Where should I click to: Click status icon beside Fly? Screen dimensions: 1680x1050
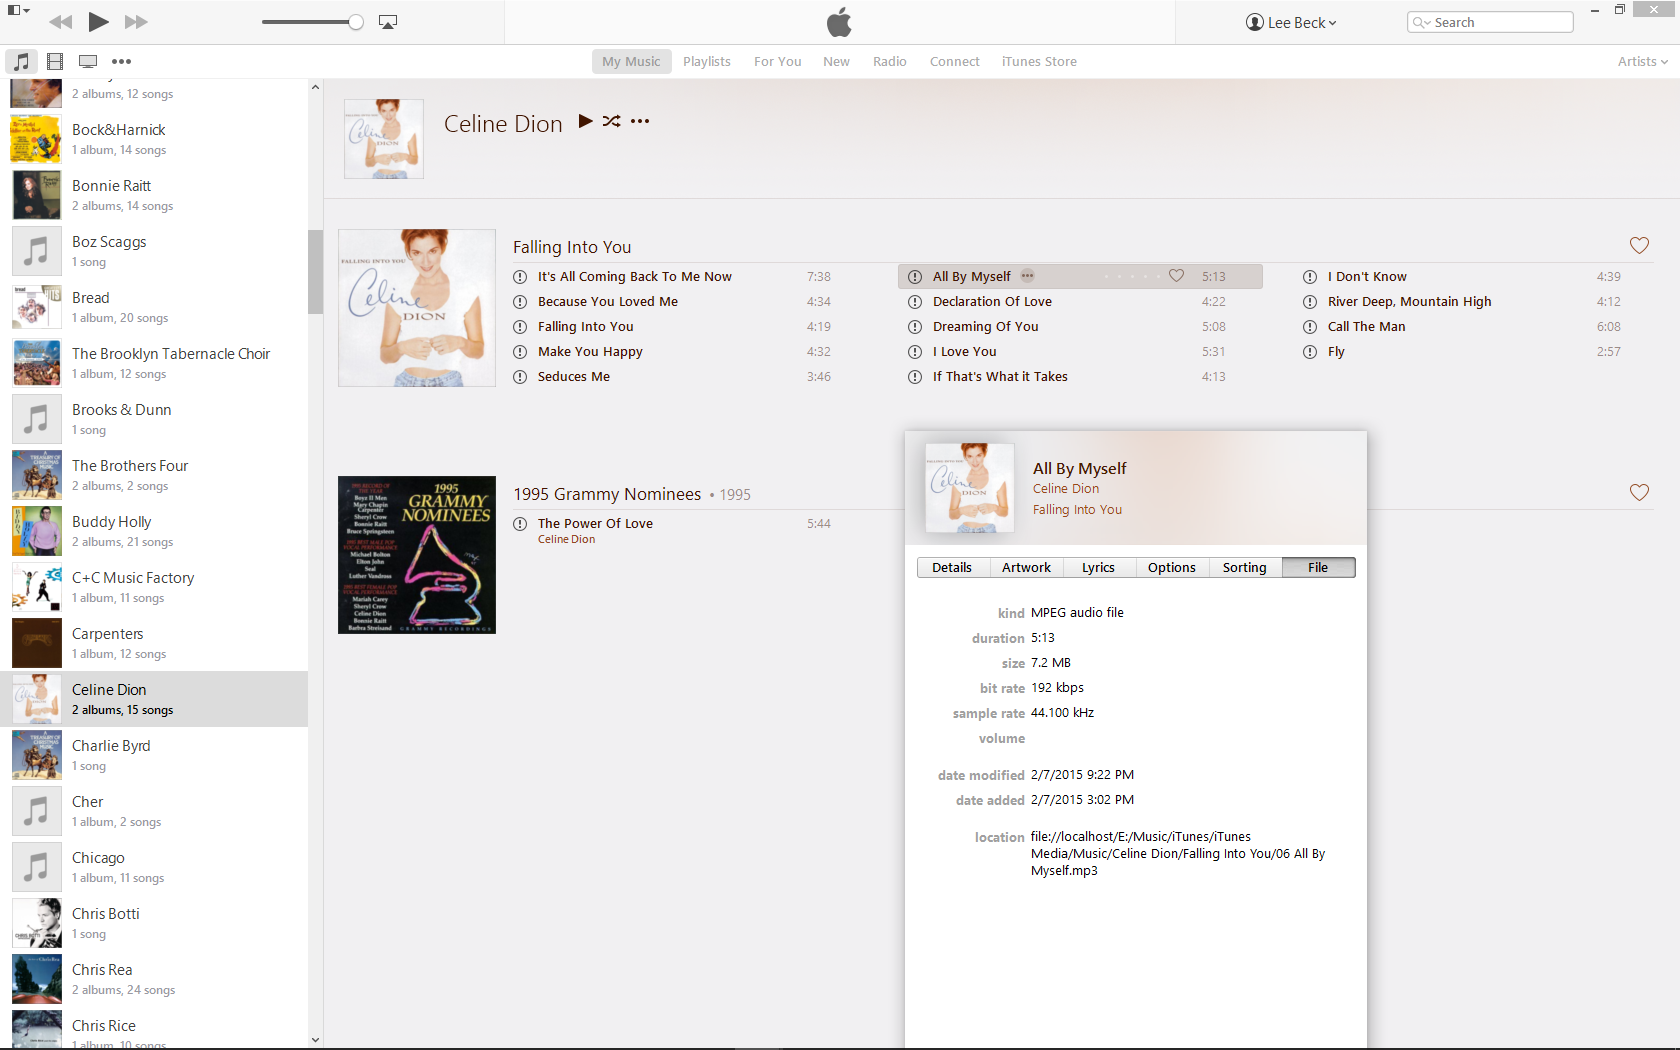coord(1310,352)
